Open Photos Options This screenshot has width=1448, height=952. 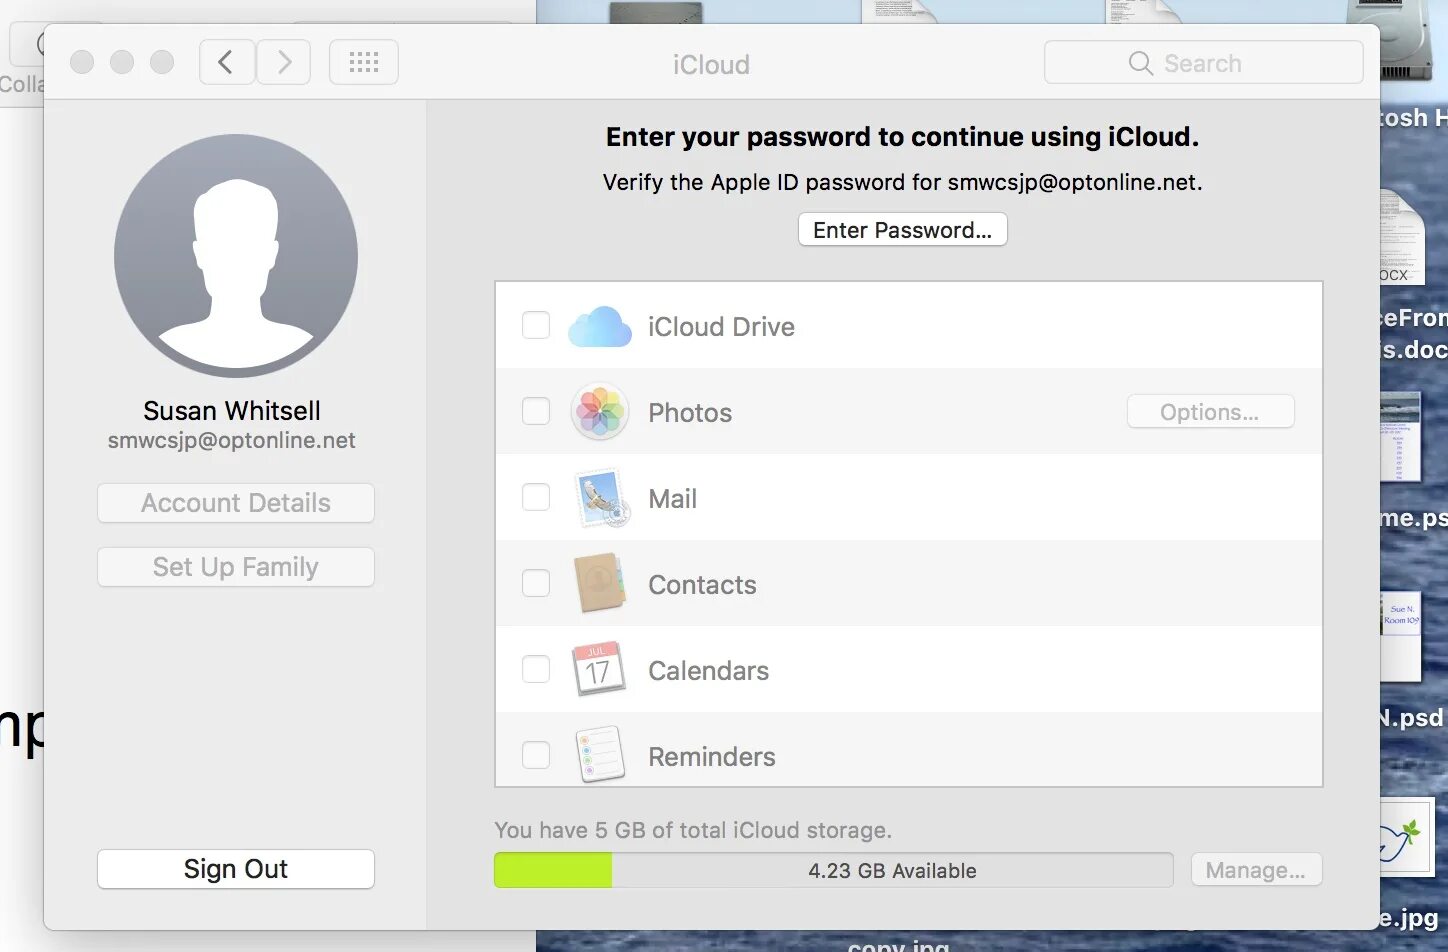[1210, 412]
